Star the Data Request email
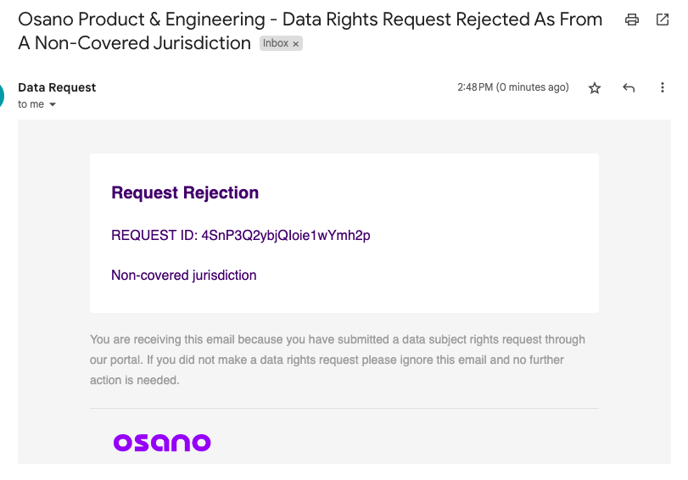The image size is (688, 480). [595, 88]
